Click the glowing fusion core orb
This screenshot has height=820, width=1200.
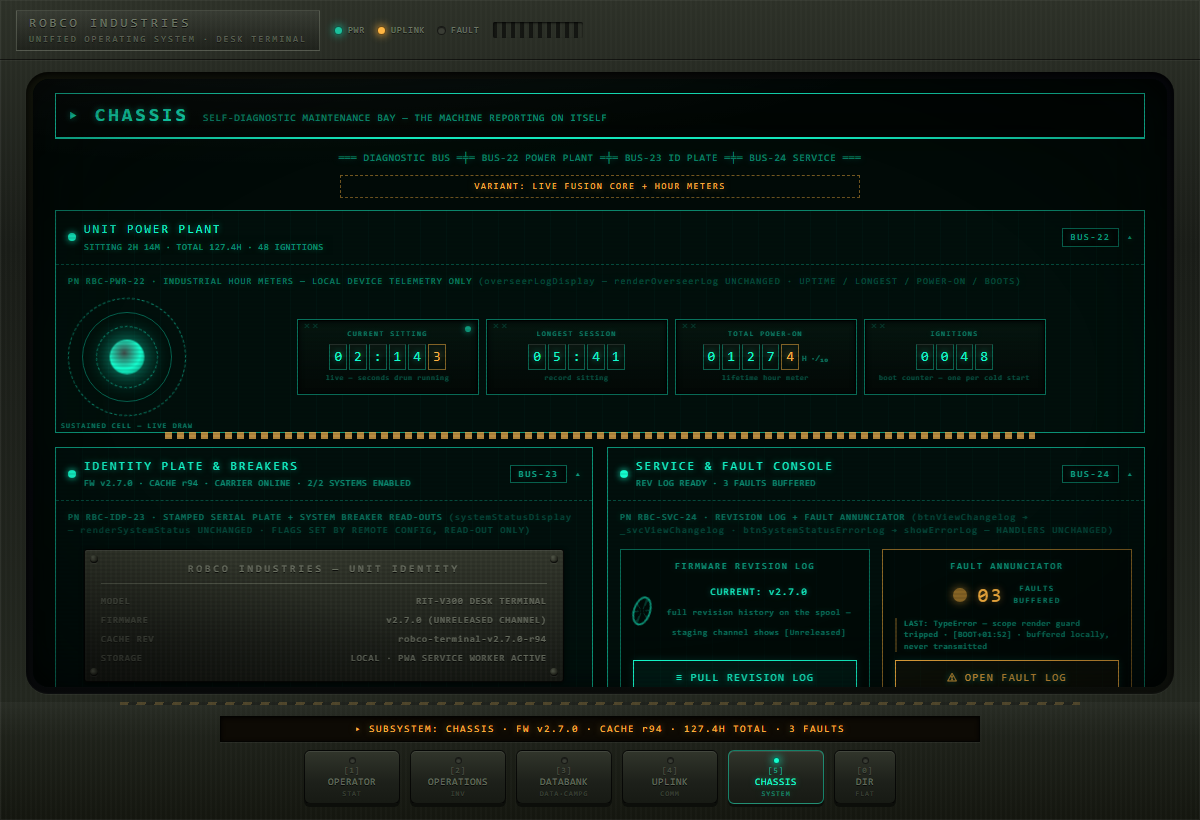point(127,356)
